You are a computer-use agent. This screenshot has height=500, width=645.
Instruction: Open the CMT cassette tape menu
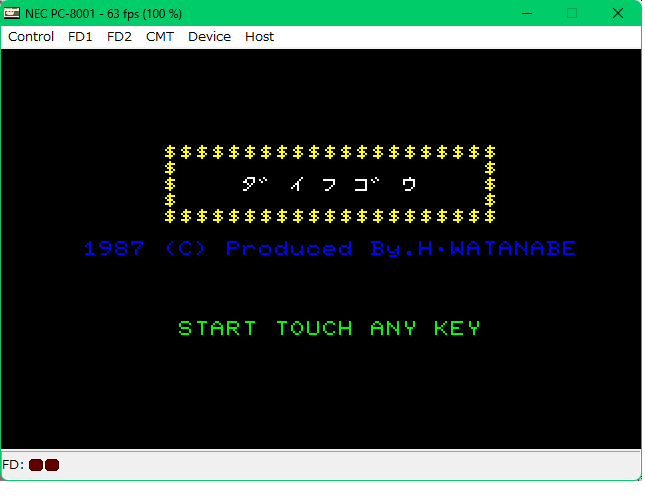point(159,37)
